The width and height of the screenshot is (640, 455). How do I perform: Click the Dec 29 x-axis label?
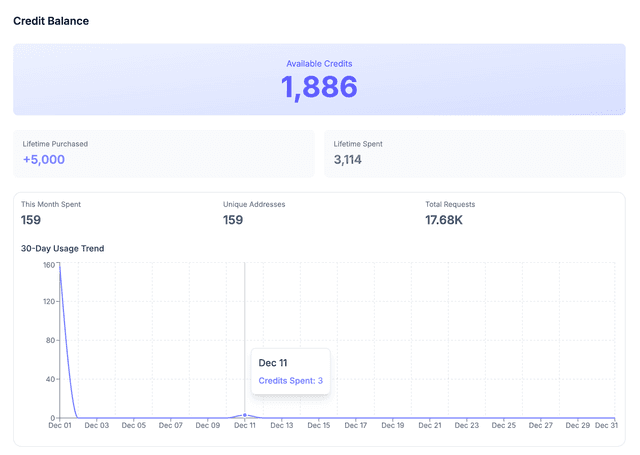[578, 425]
